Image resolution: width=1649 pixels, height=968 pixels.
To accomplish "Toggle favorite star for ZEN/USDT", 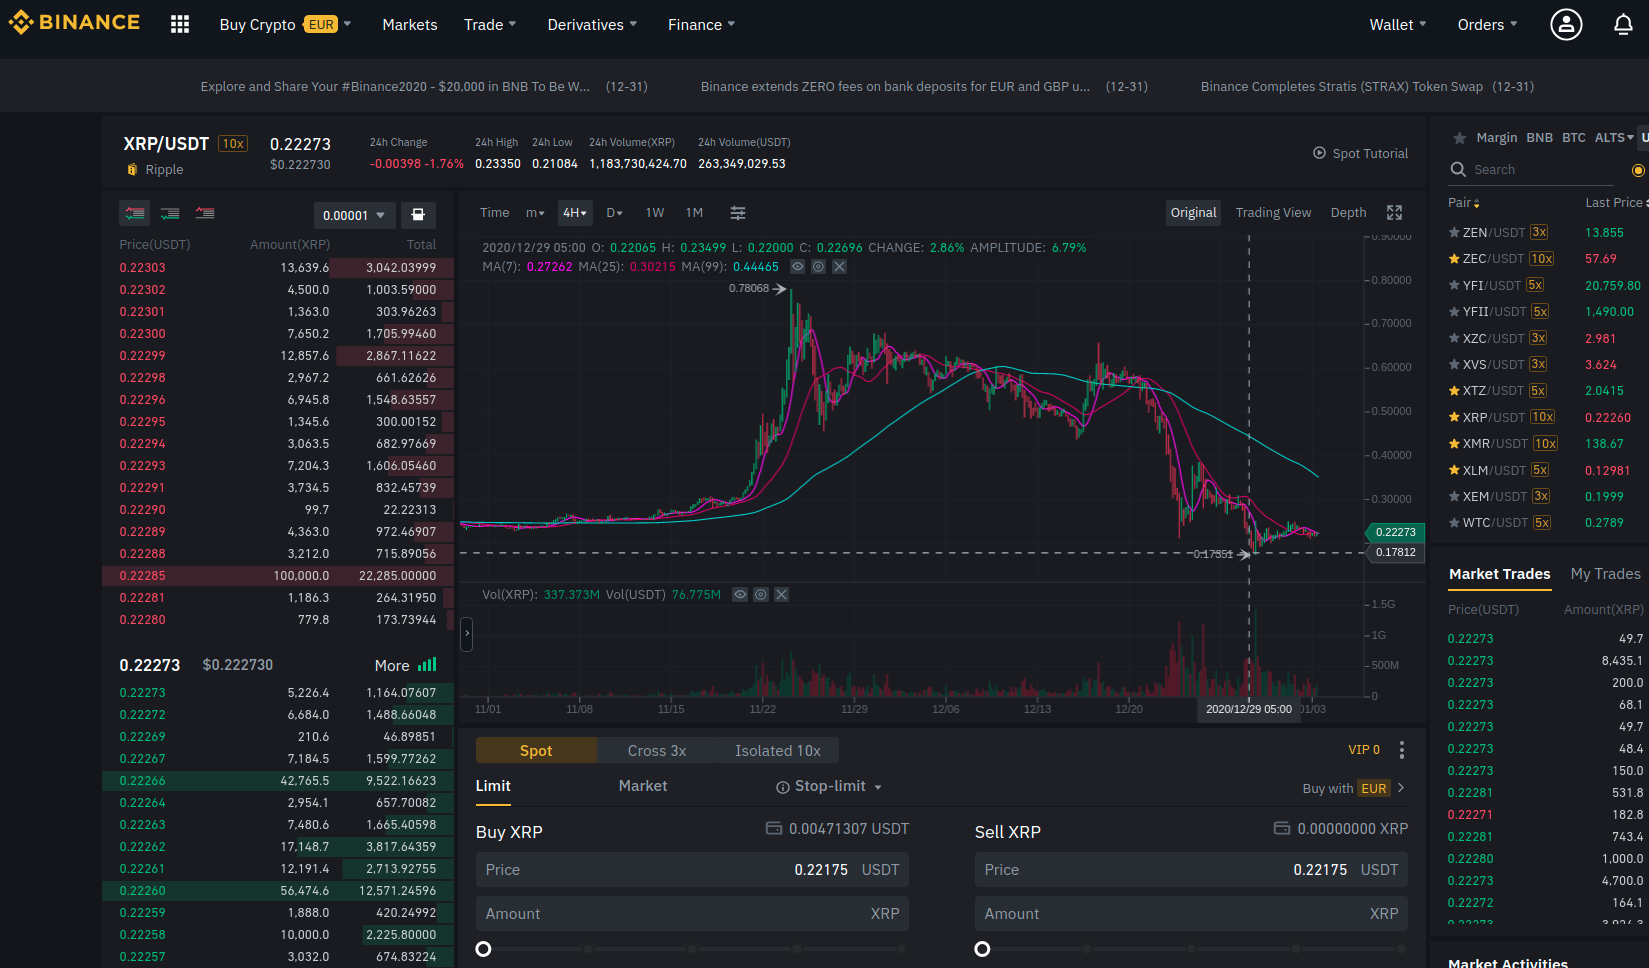I will (1454, 233).
